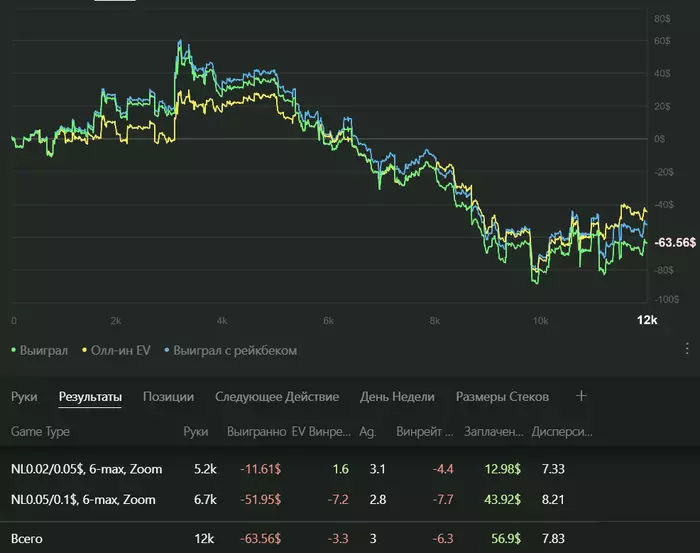Open the three-dot chart options menu

coord(687,349)
